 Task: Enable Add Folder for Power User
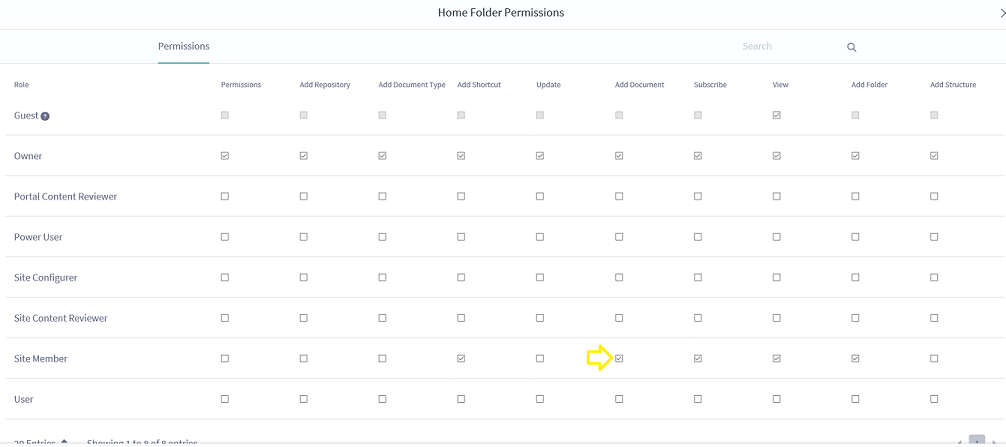click(855, 237)
